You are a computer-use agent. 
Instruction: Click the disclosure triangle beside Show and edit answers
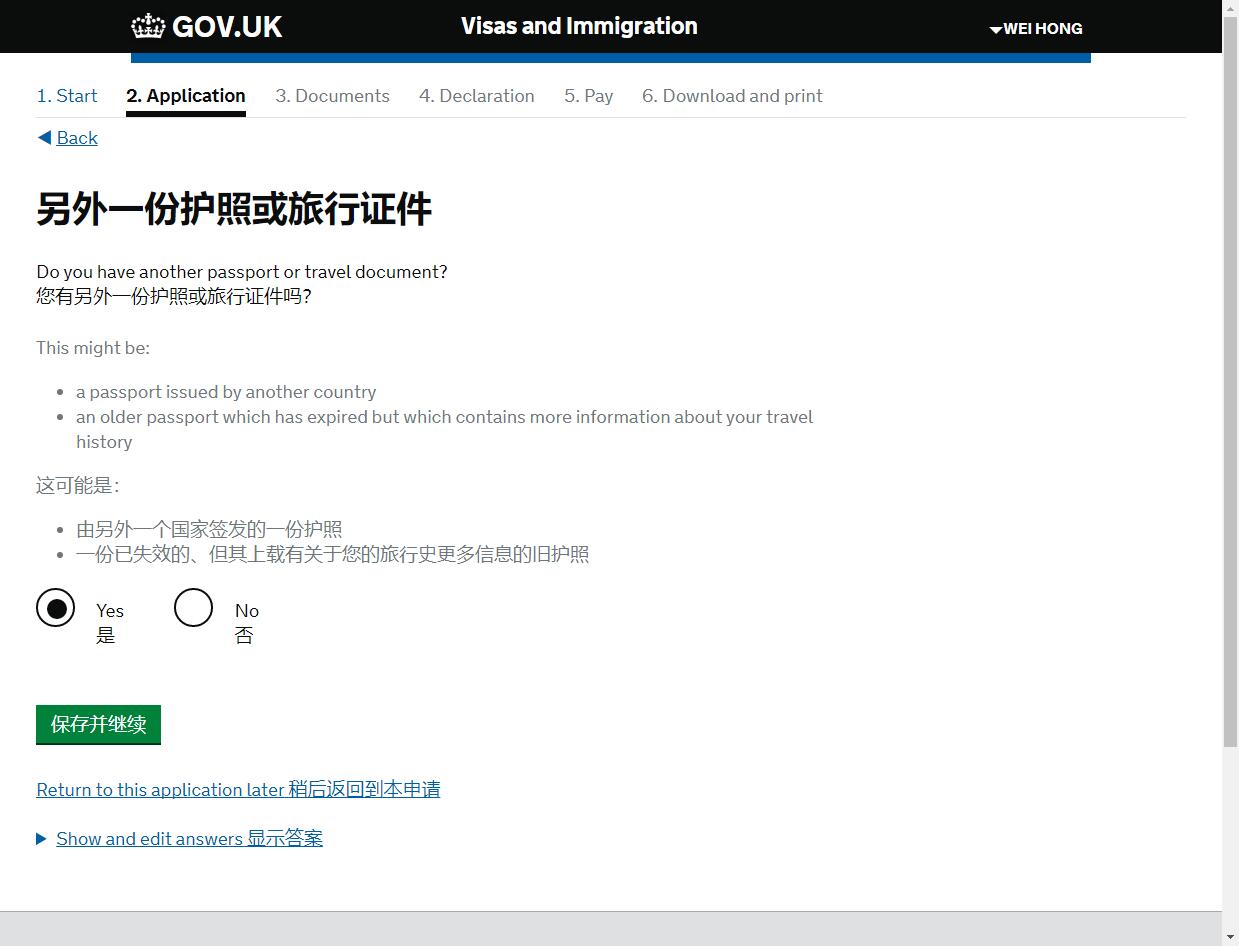coord(42,839)
